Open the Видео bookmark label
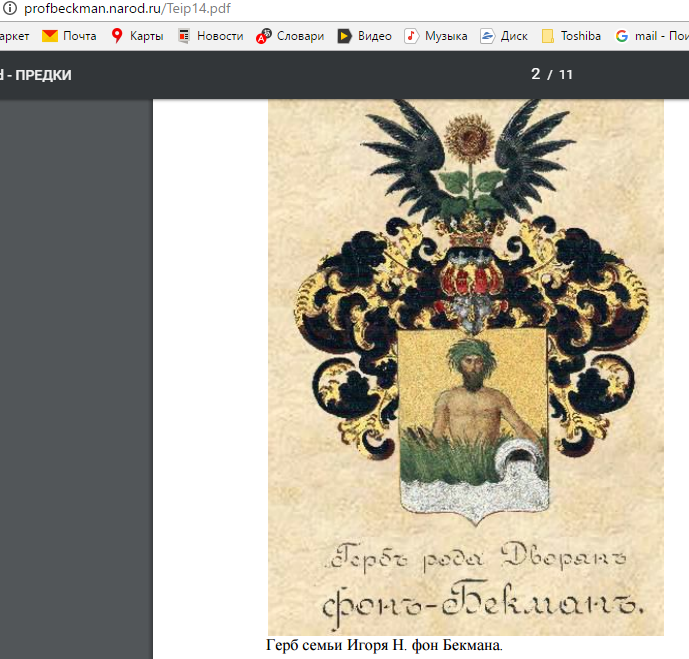The height and width of the screenshot is (659, 689). (x=374, y=36)
